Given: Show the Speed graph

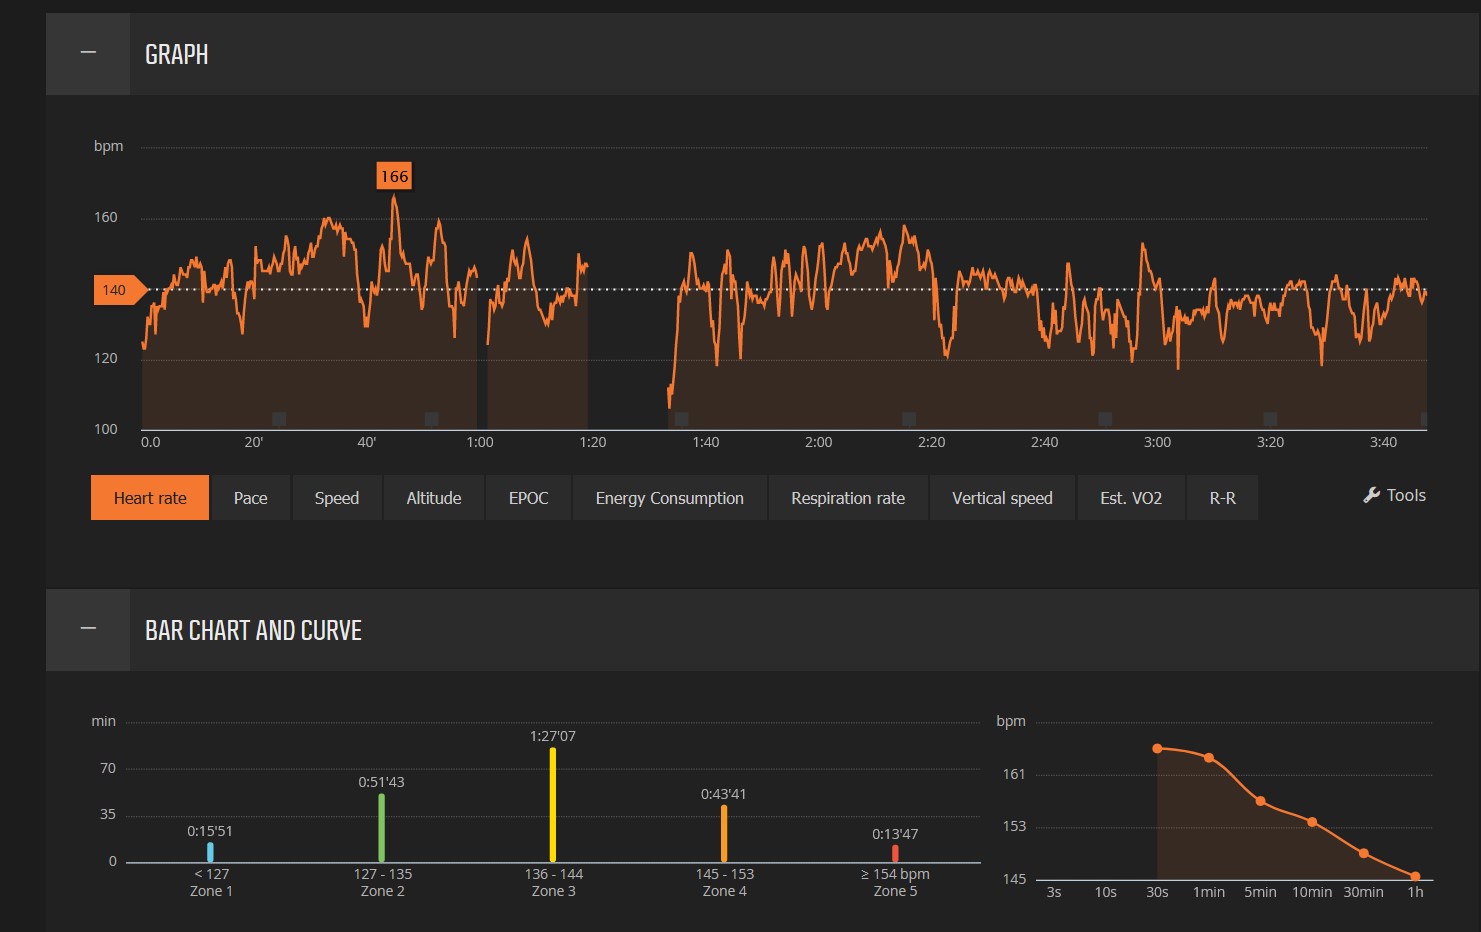Looking at the screenshot, I should tap(337, 498).
